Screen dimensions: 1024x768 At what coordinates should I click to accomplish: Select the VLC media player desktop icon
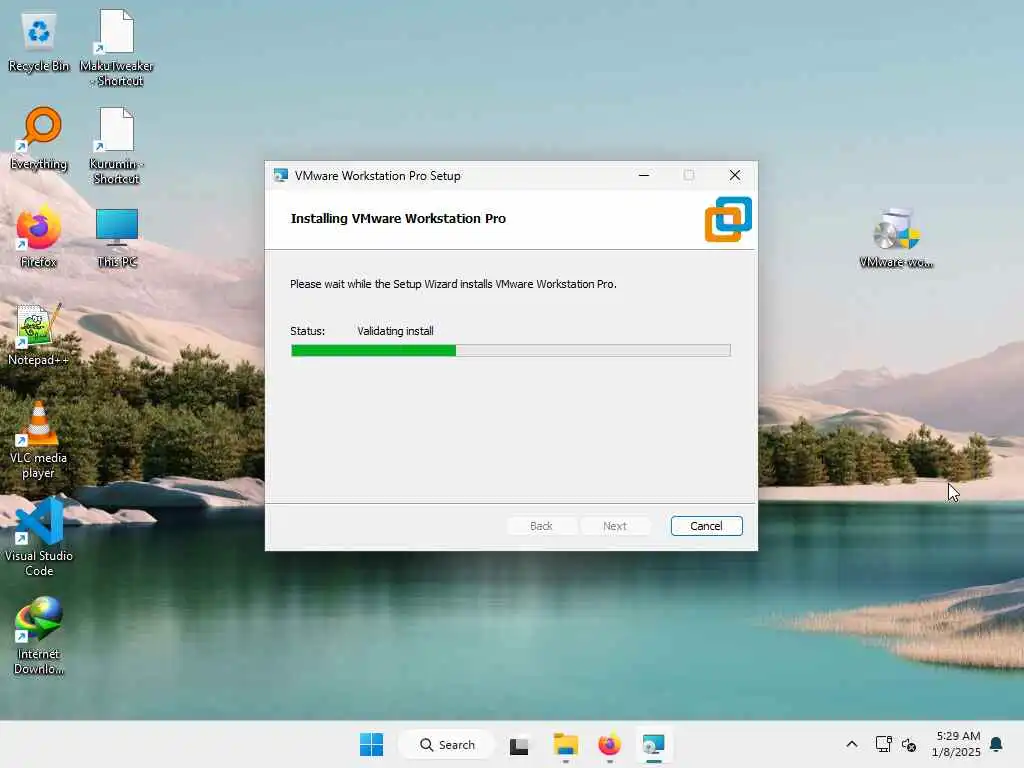pyautogui.click(x=39, y=440)
